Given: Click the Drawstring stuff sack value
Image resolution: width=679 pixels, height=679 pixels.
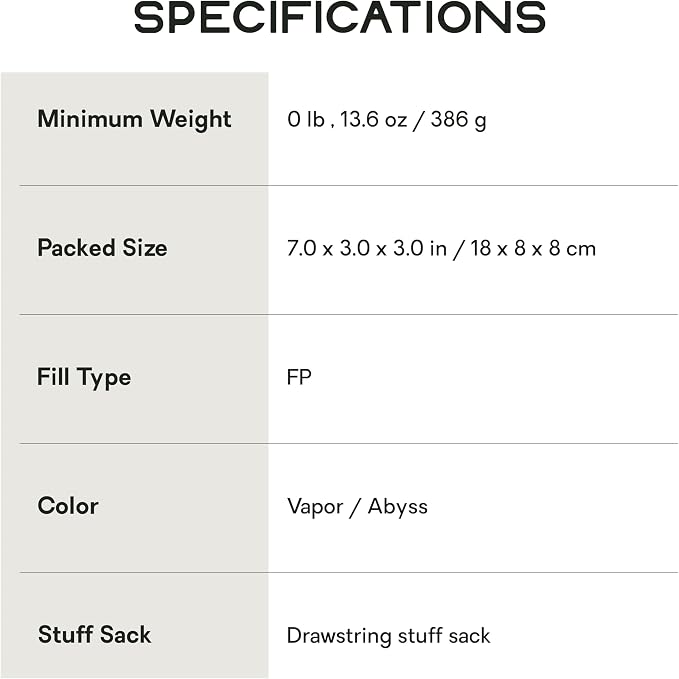Looking at the screenshot, I should (388, 636).
